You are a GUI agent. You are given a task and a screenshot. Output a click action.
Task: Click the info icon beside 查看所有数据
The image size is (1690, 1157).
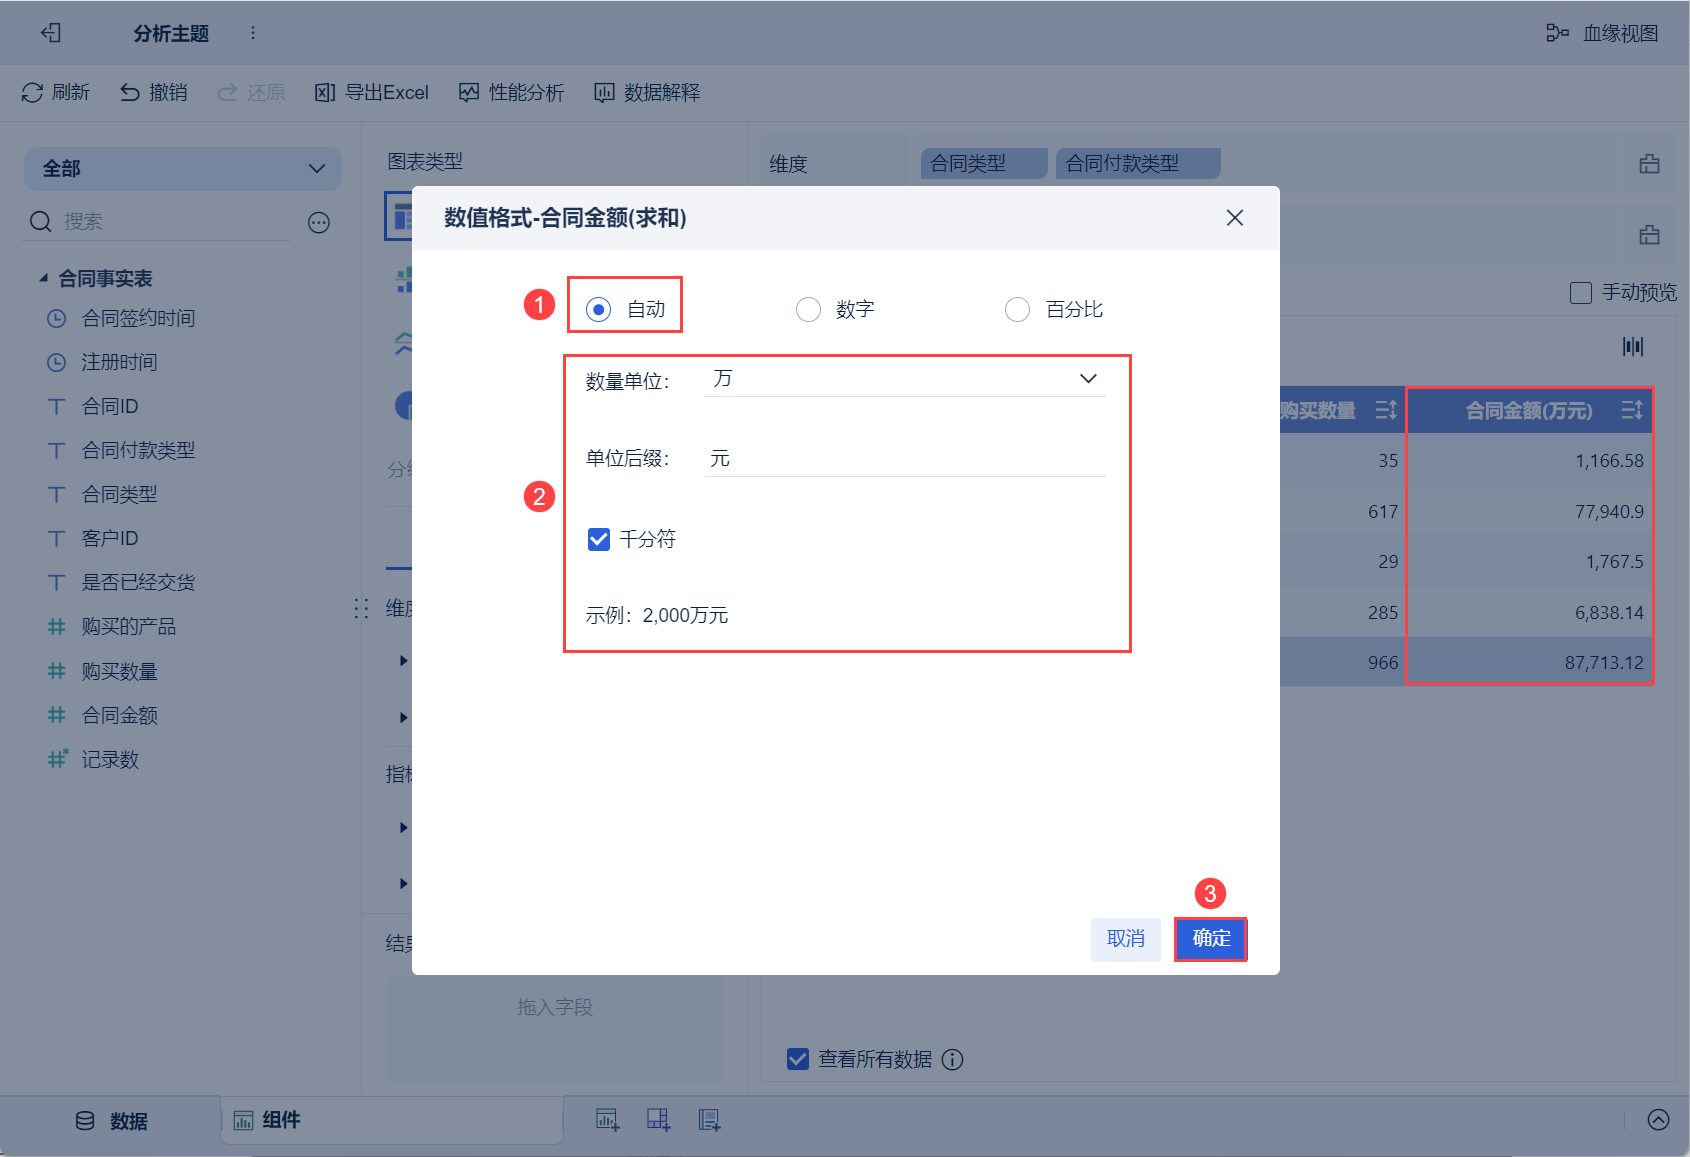pos(953,1059)
